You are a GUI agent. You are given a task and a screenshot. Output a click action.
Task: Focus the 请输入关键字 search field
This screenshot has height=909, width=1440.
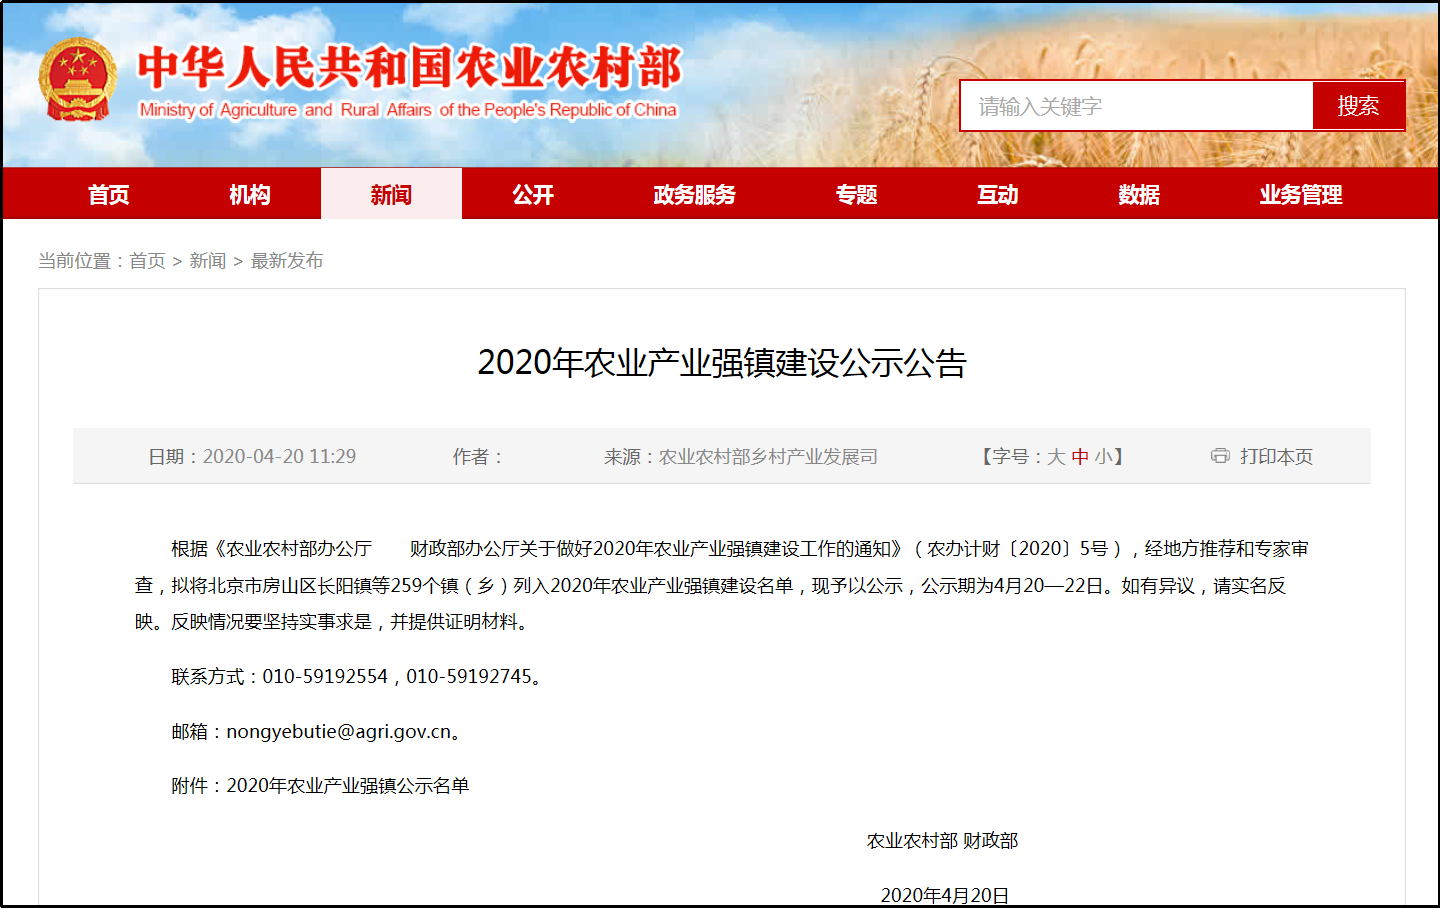1136,106
